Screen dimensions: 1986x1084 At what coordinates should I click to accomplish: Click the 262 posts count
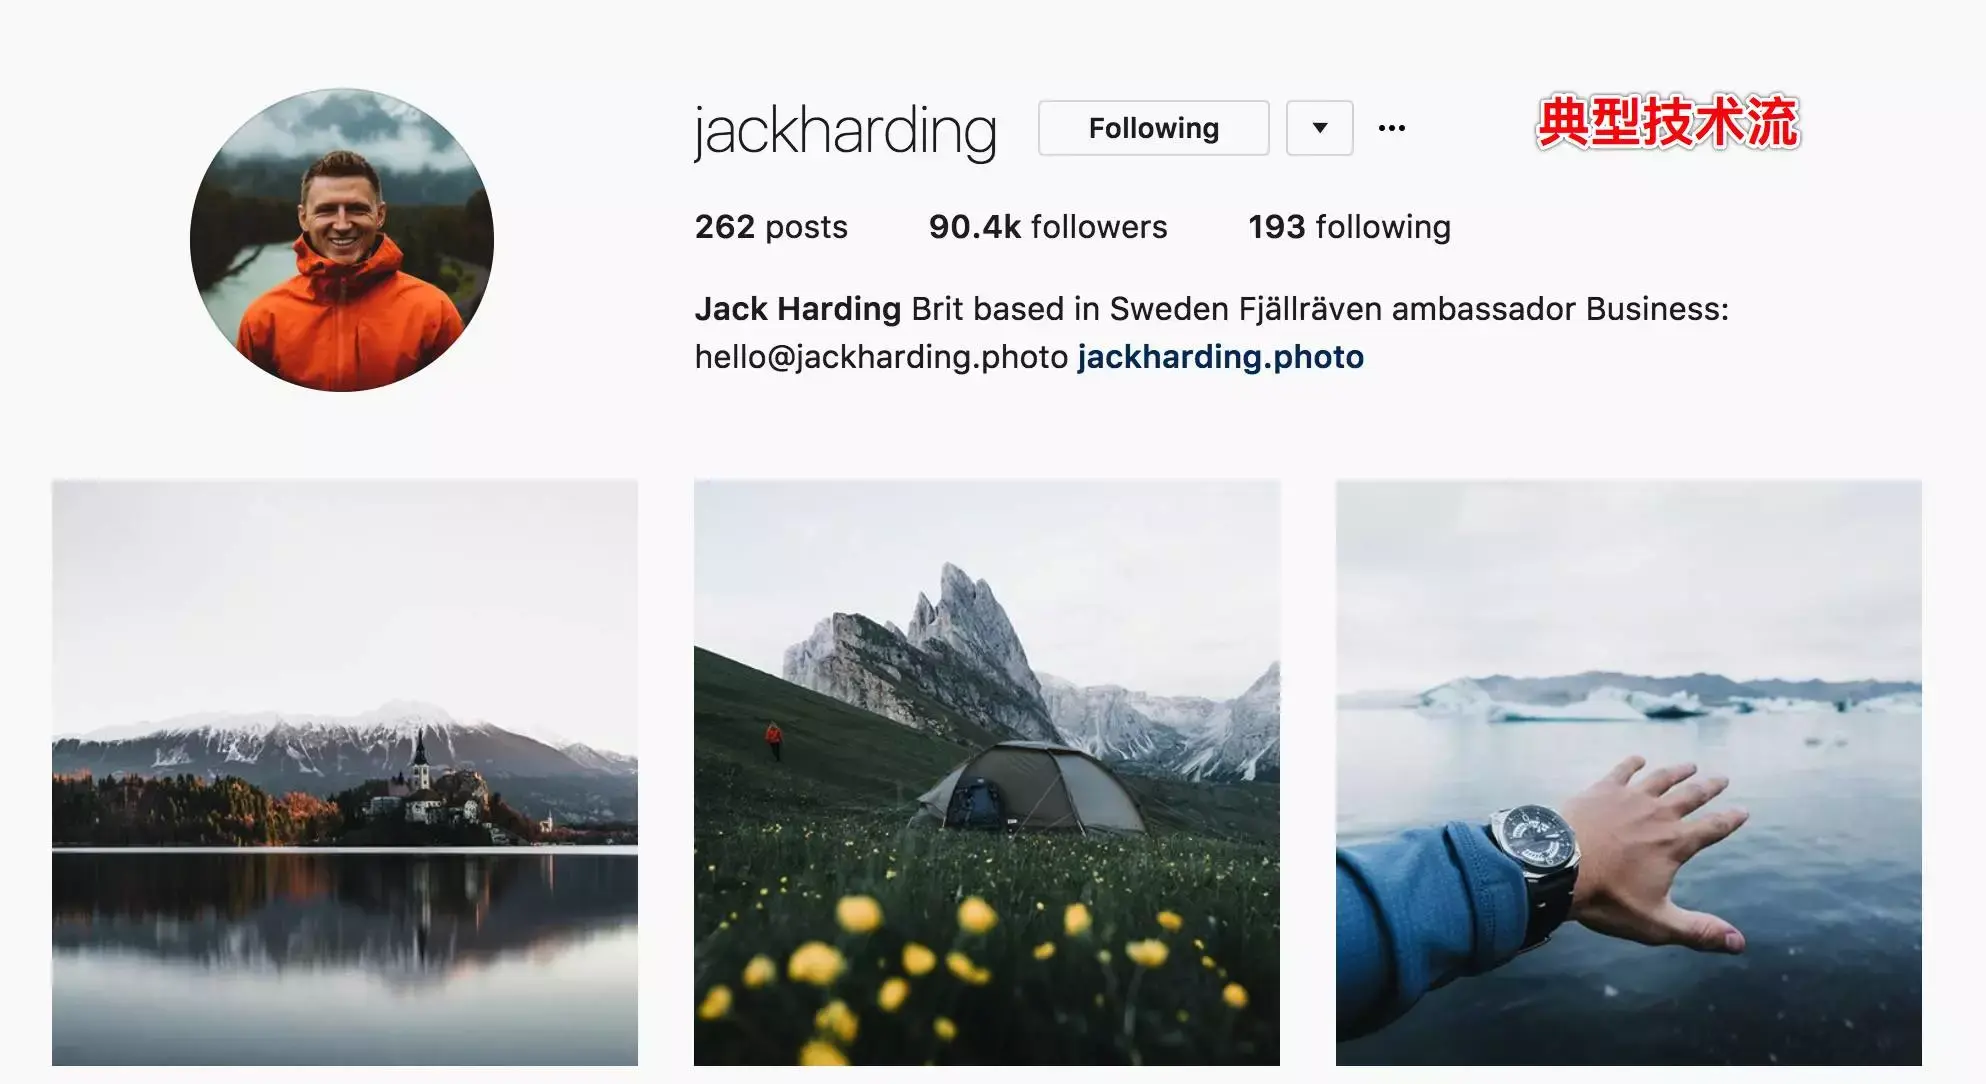[x=771, y=227]
